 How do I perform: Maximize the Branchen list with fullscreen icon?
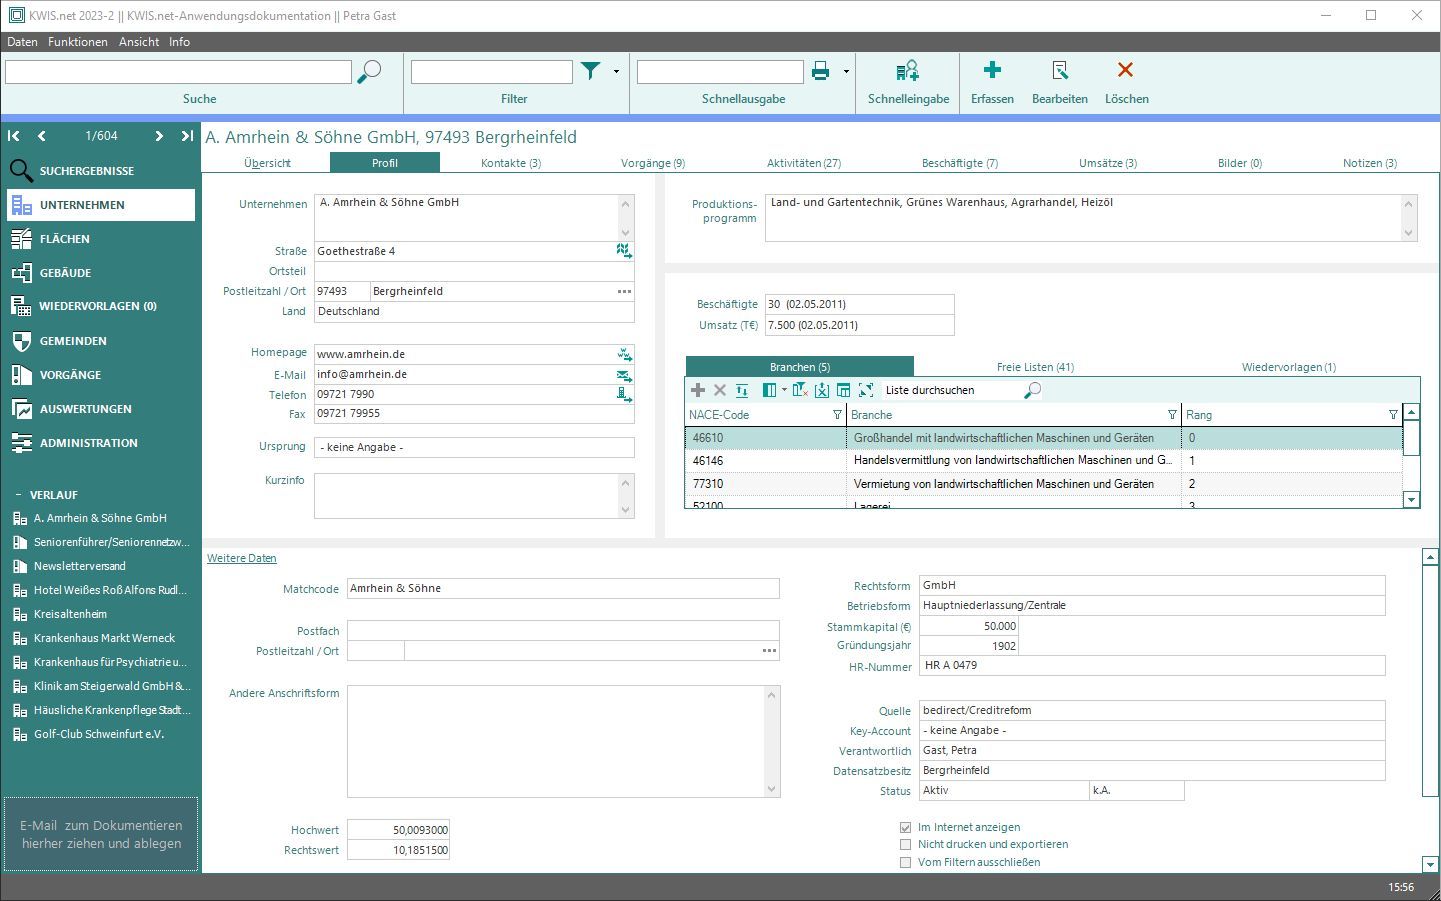coord(866,390)
